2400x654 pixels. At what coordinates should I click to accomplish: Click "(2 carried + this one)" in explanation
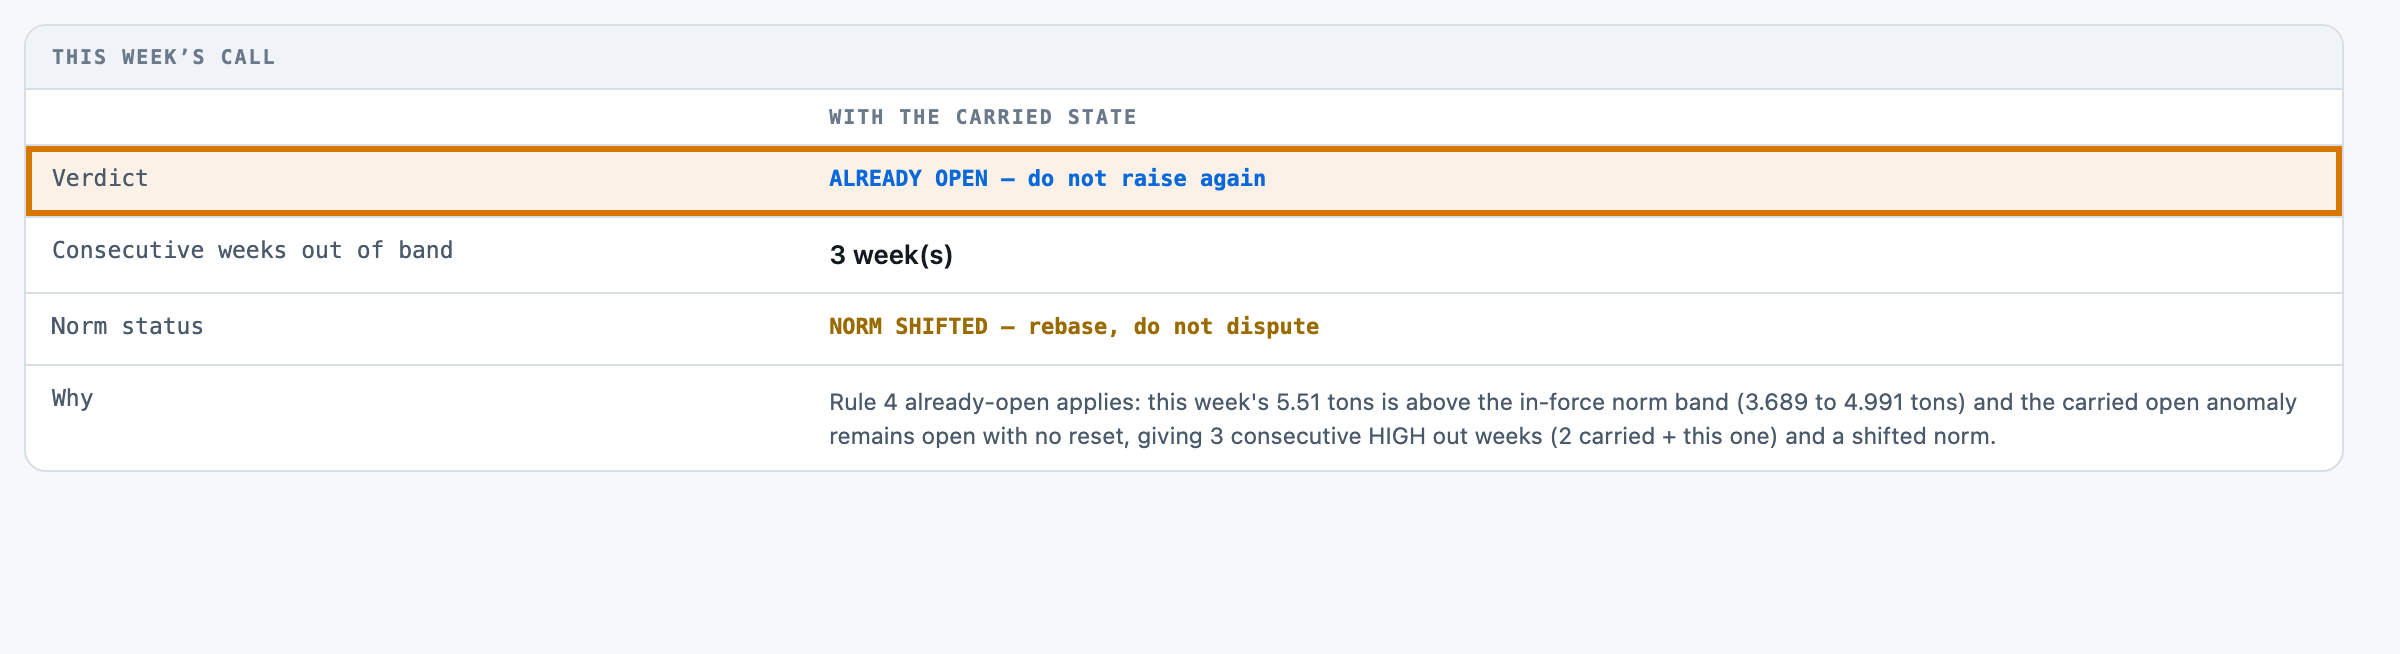click(x=1664, y=436)
